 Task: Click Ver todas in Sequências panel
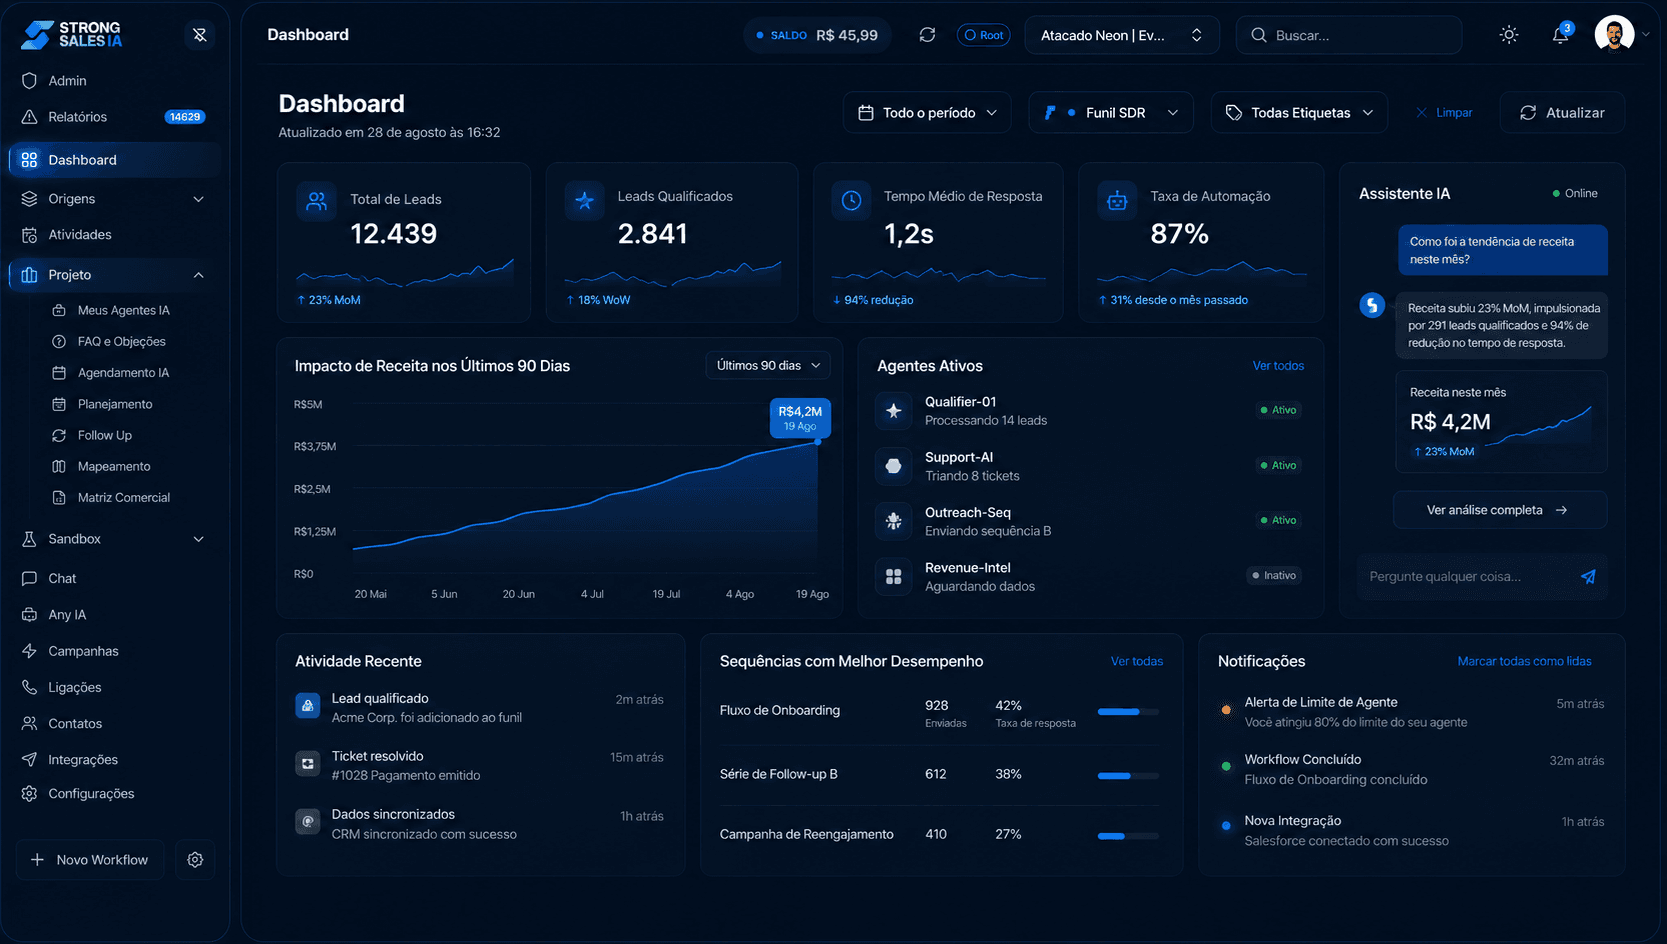[1137, 661]
